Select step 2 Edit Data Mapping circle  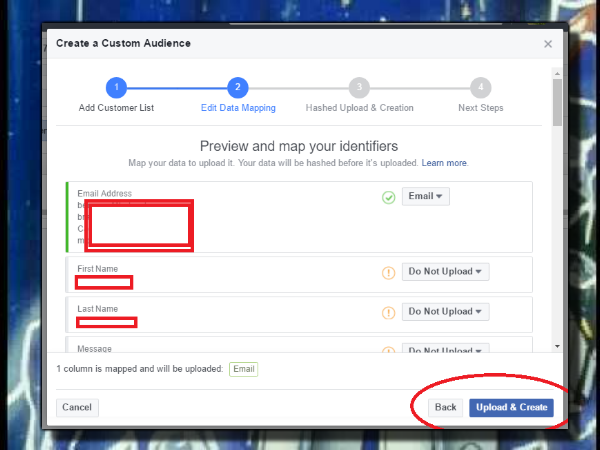pyautogui.click(x=238, y=88)
